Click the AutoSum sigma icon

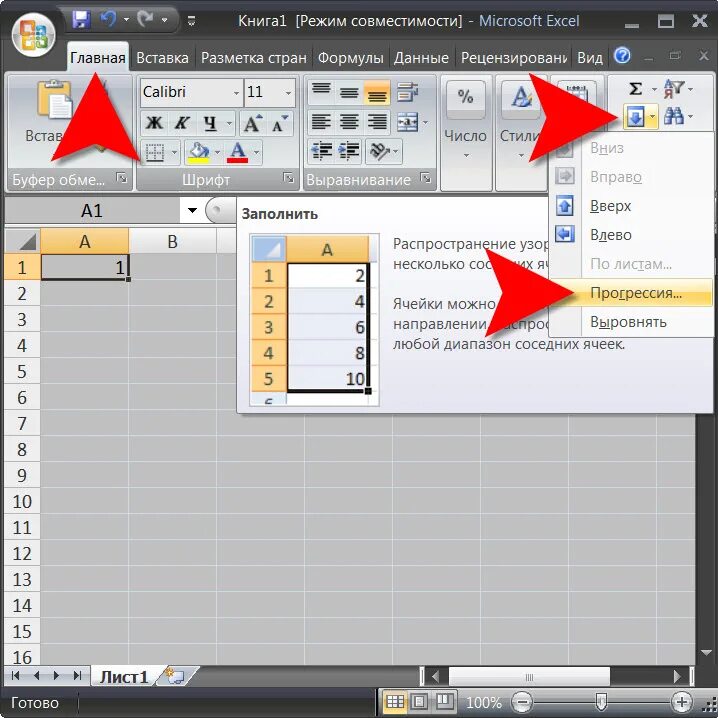(x=635, y=89)
